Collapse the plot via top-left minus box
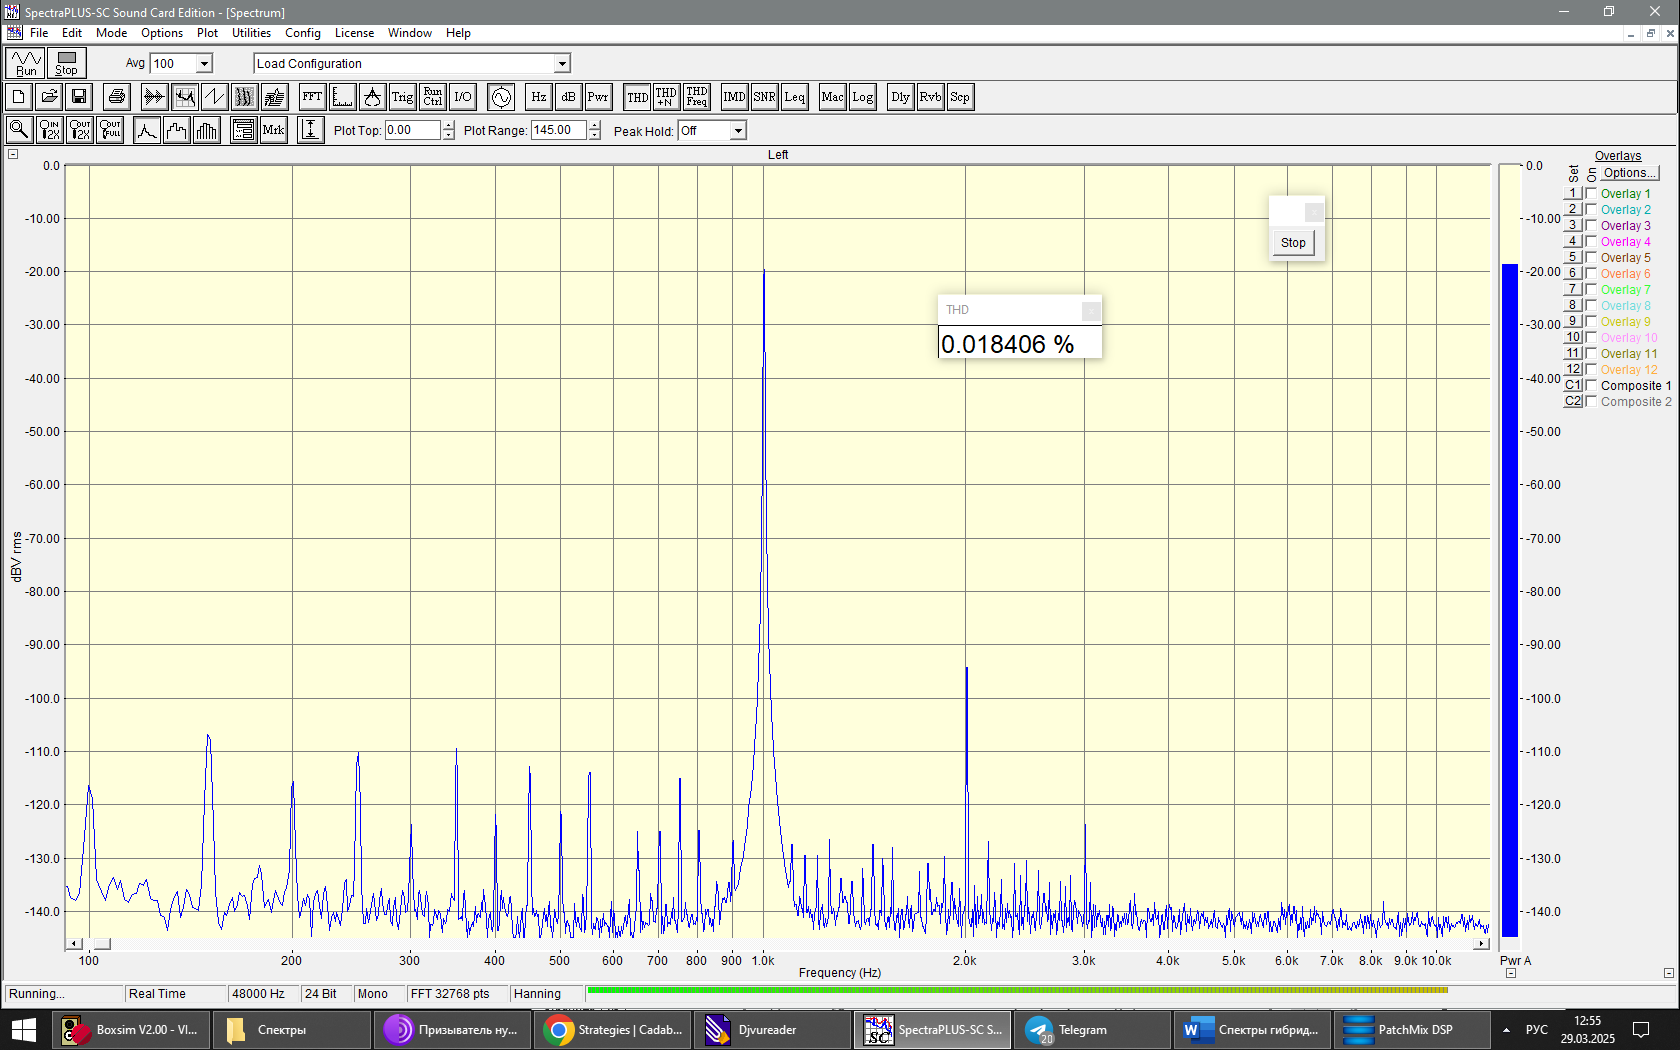Viewport: 1680px width, 1050px height. click(13, 154)
